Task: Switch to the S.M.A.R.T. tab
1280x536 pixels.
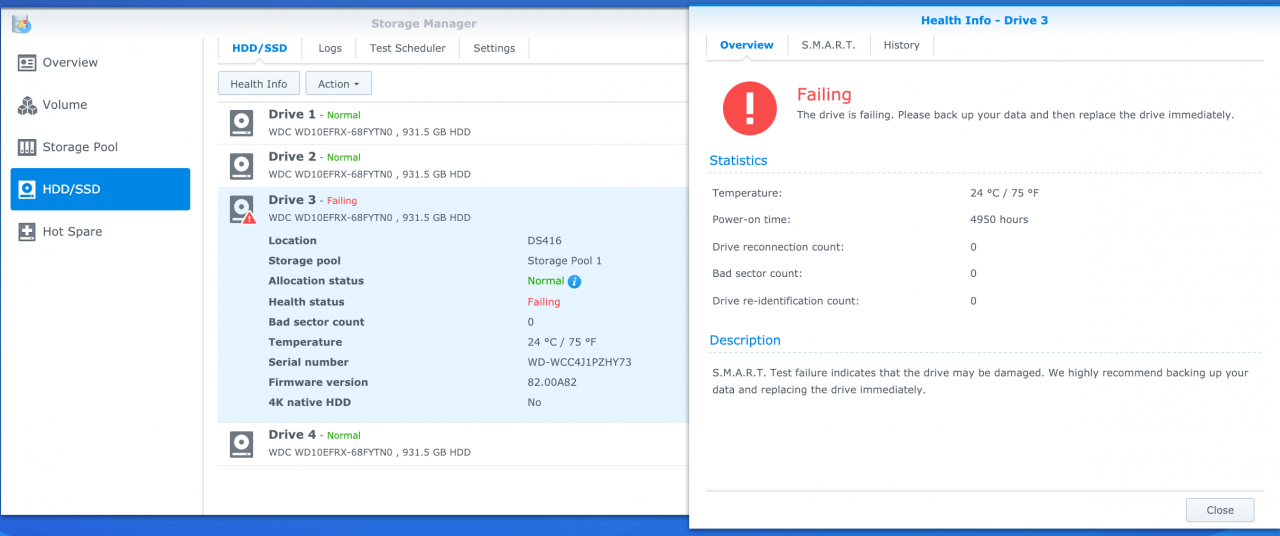Action: click(x=828, y=45)
